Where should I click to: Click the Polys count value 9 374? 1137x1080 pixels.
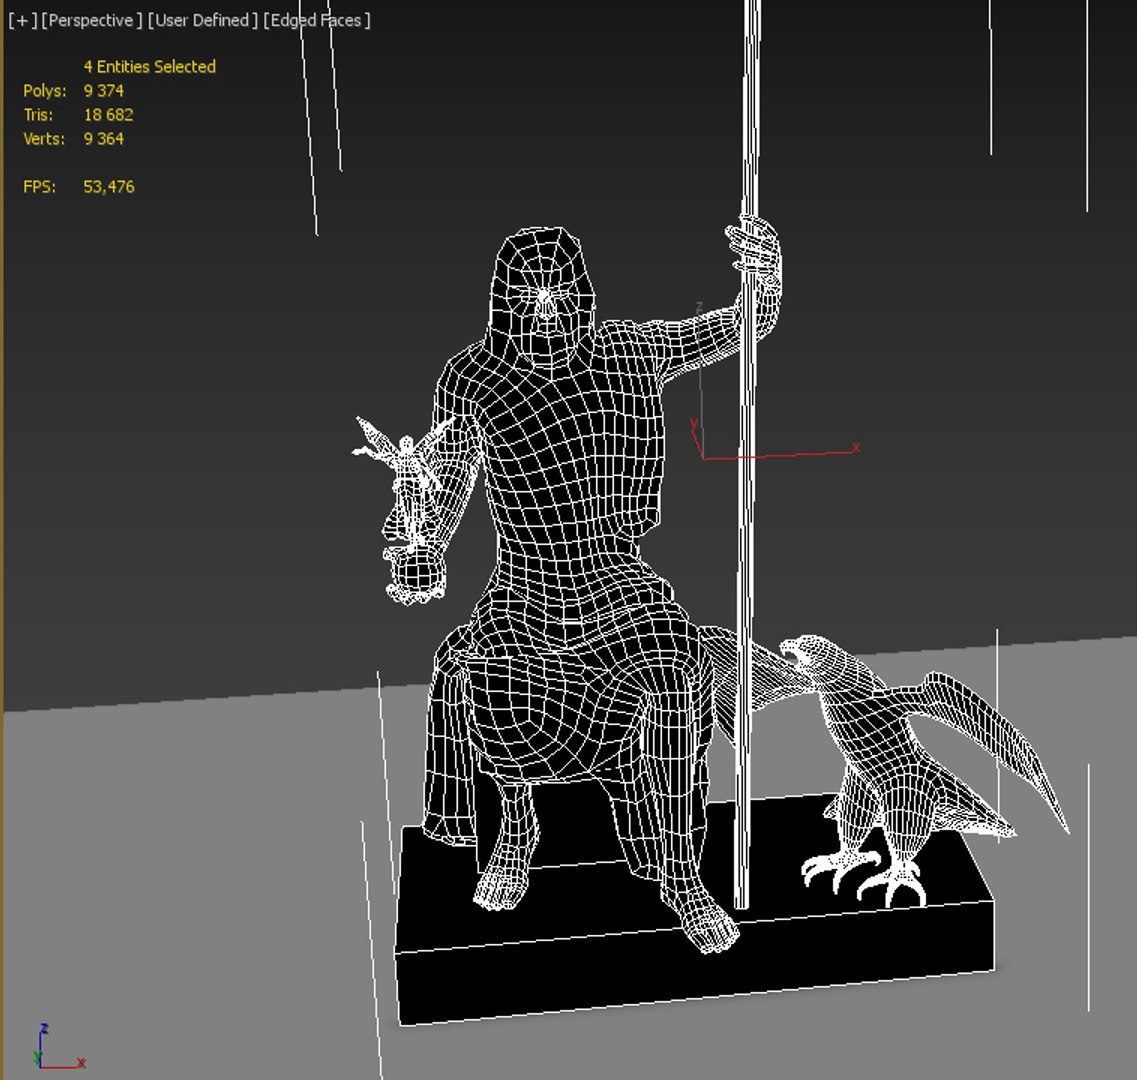pyautogui.click(x=104, y=91)
